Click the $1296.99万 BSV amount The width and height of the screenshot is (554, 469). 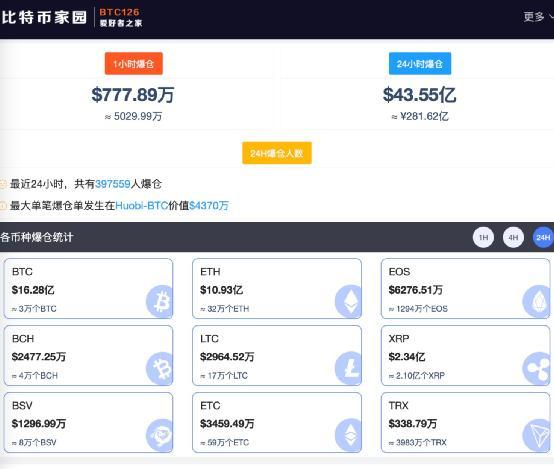pyautogui.click(x=39, y=424)
